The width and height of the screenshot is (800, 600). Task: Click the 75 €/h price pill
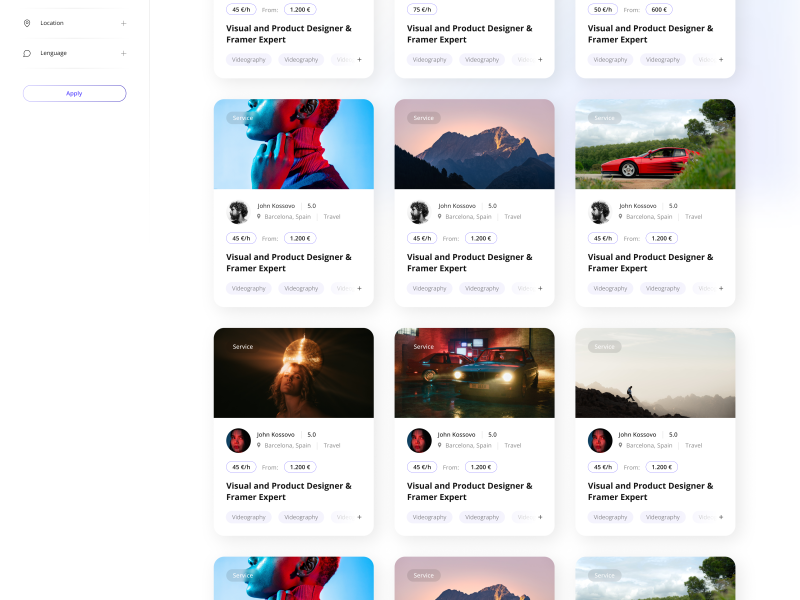tap(422, 9)
